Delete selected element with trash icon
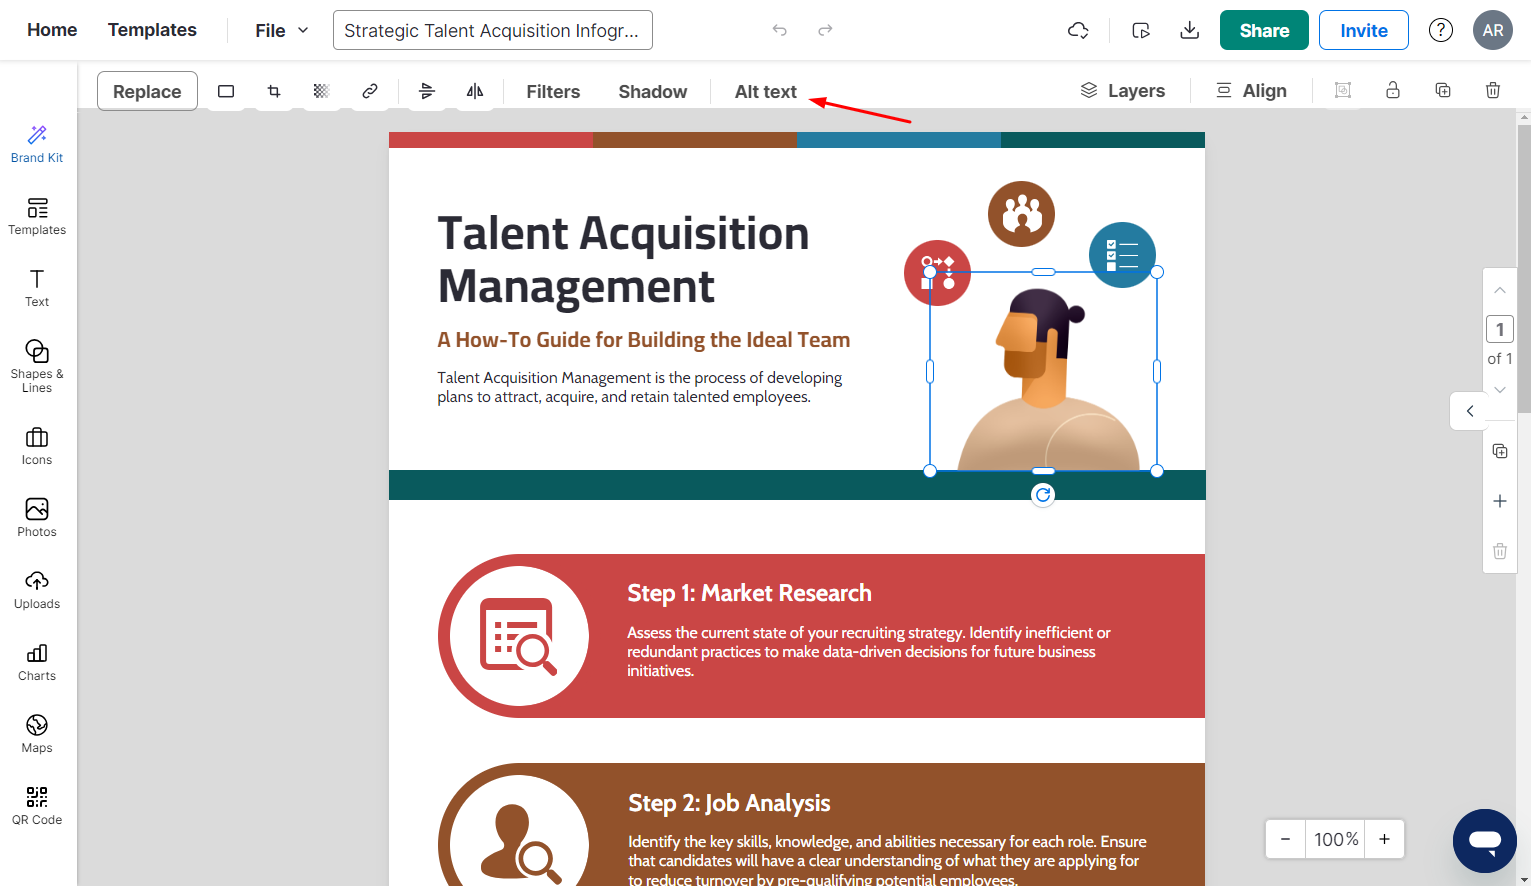This screenshot has width=1531, height=886. tap(1492, 90)
